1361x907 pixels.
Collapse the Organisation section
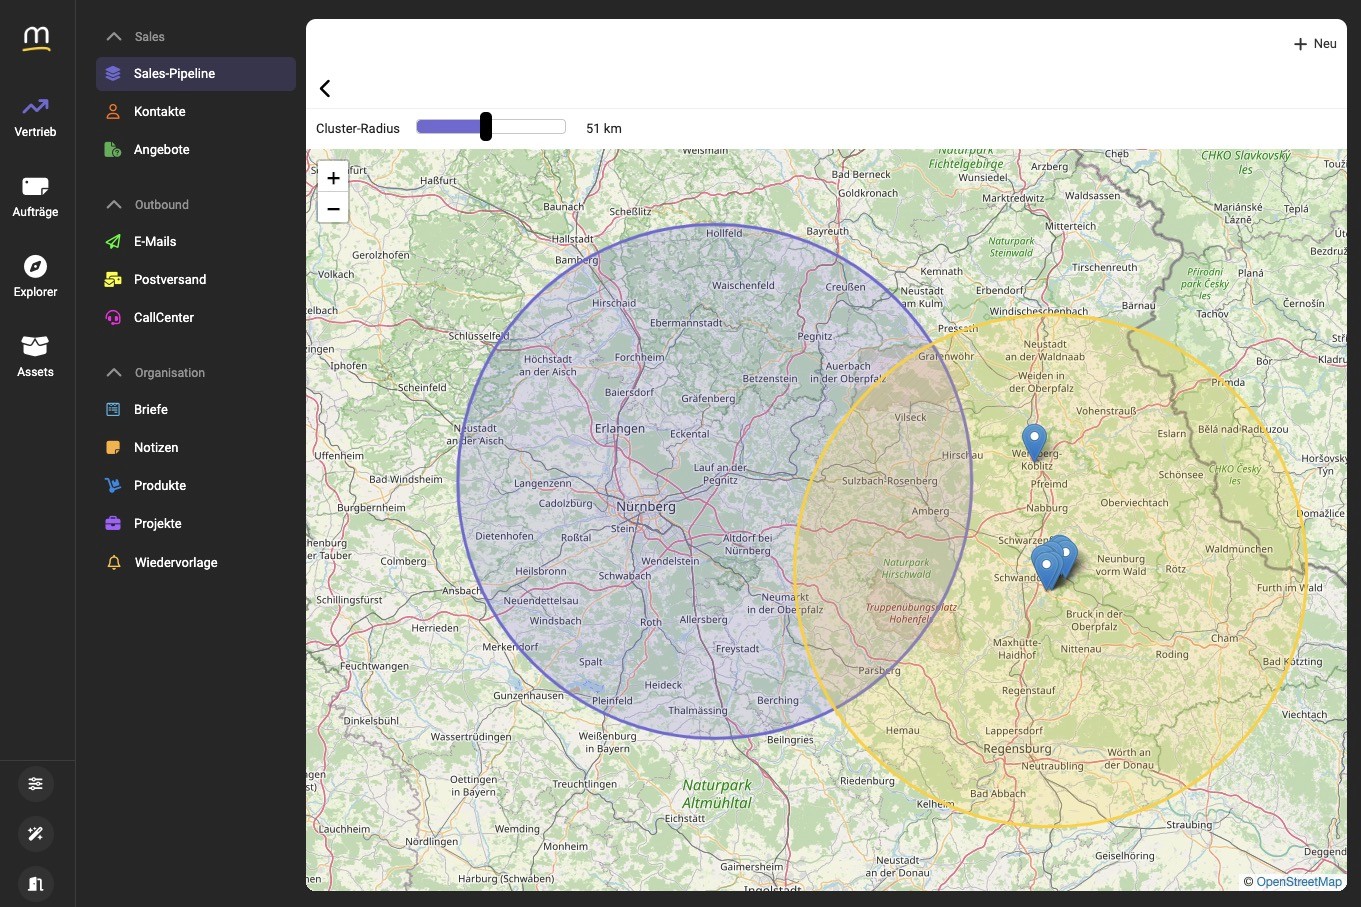click(x=113, y=372)
